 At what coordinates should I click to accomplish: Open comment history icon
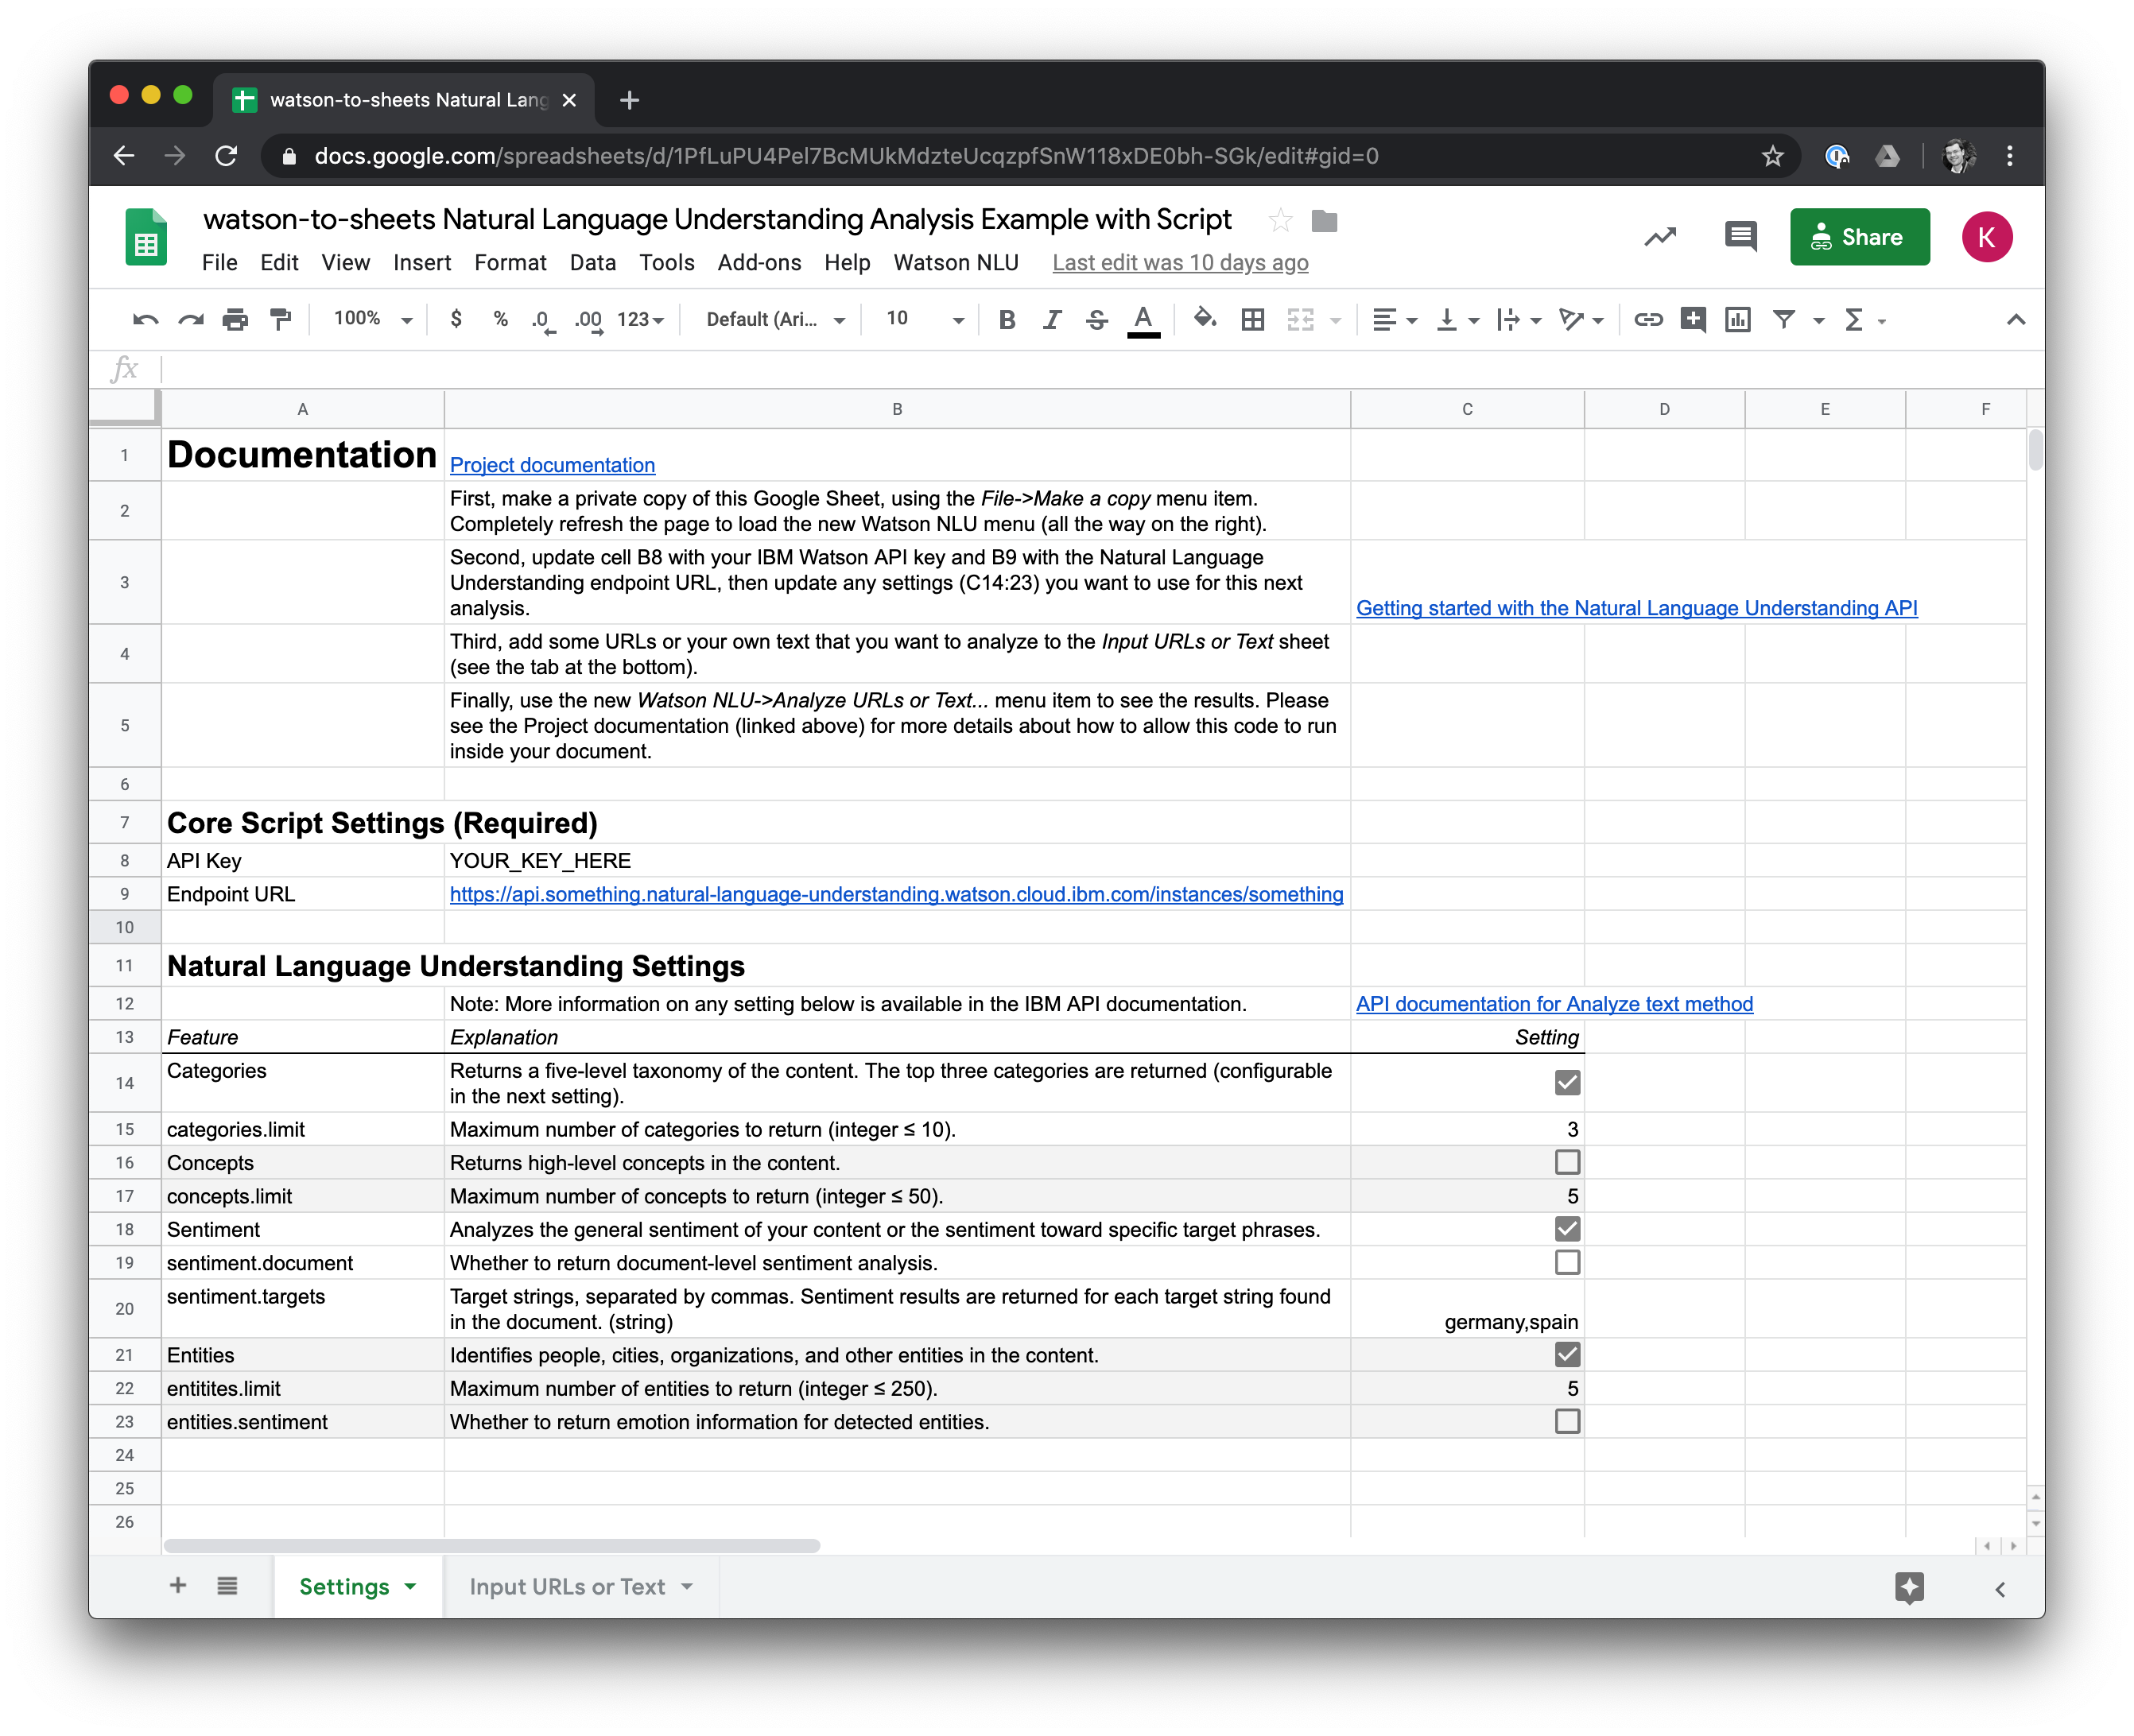click(1740, 237)
